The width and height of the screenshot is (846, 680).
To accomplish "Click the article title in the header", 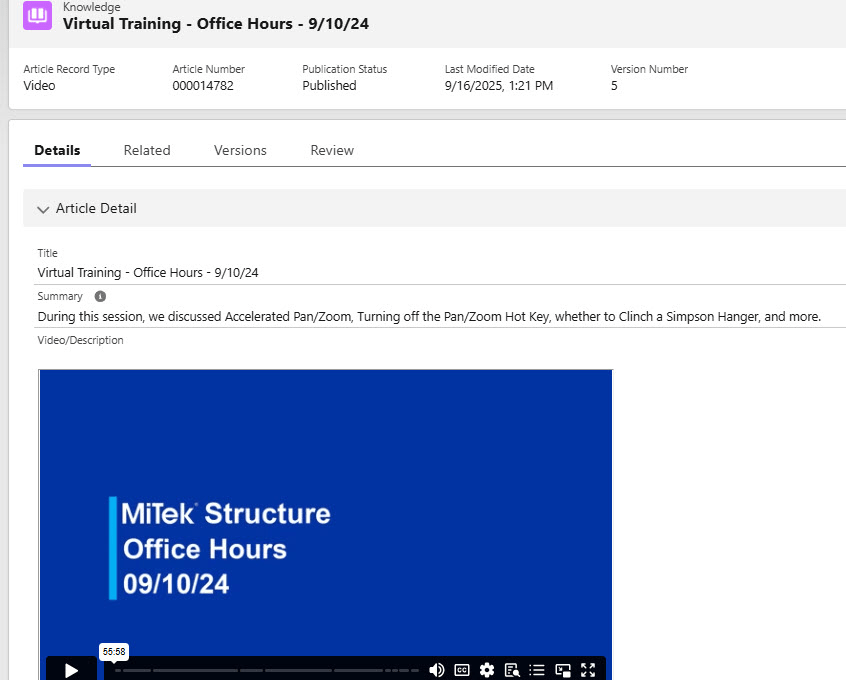I will click(x=215, y=23).
